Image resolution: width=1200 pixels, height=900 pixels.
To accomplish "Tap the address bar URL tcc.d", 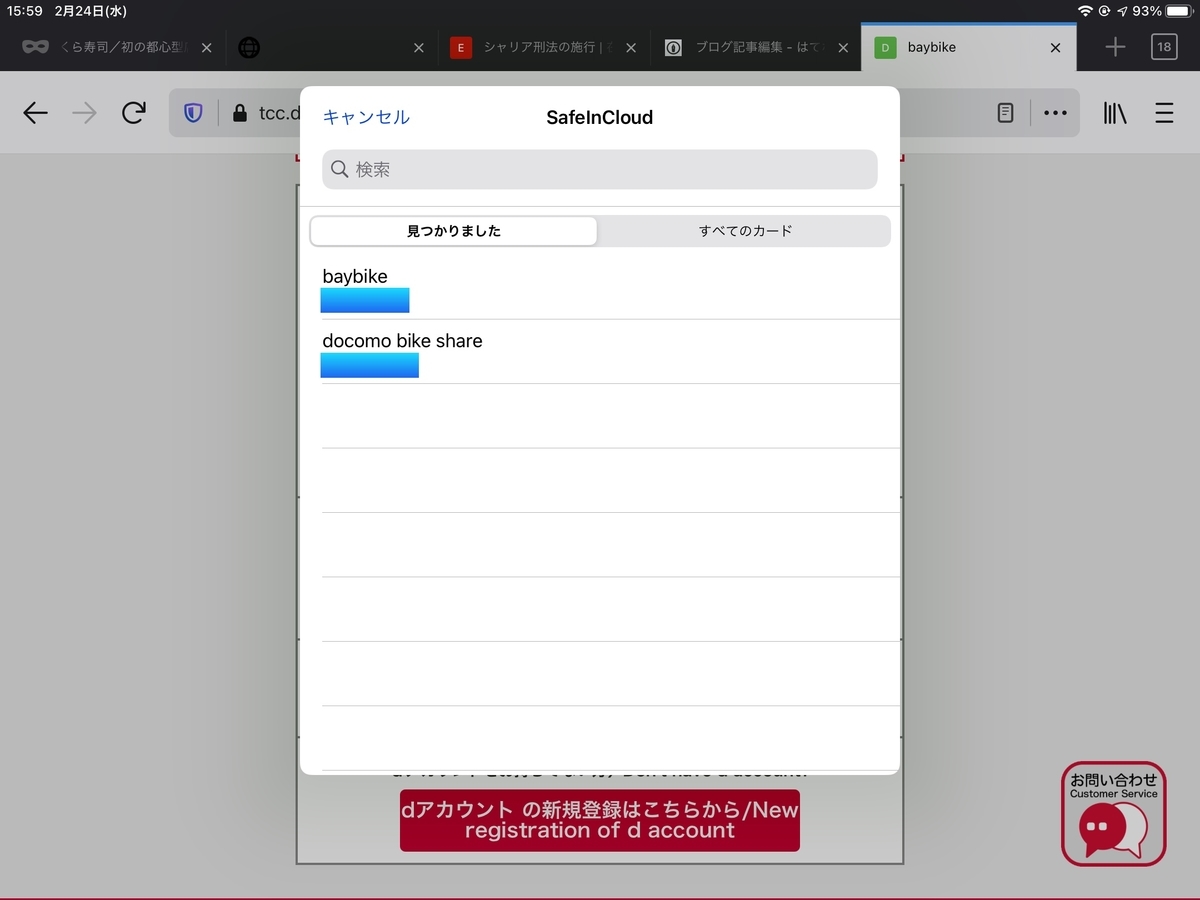I will point(279,114).
